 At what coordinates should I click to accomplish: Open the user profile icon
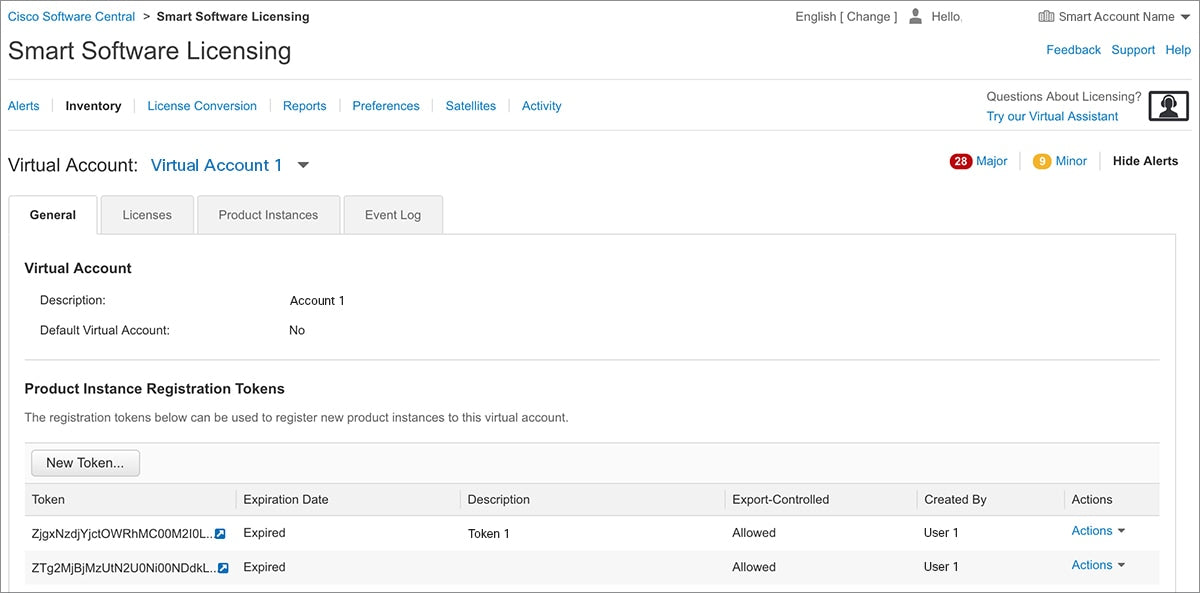point(914,16)
